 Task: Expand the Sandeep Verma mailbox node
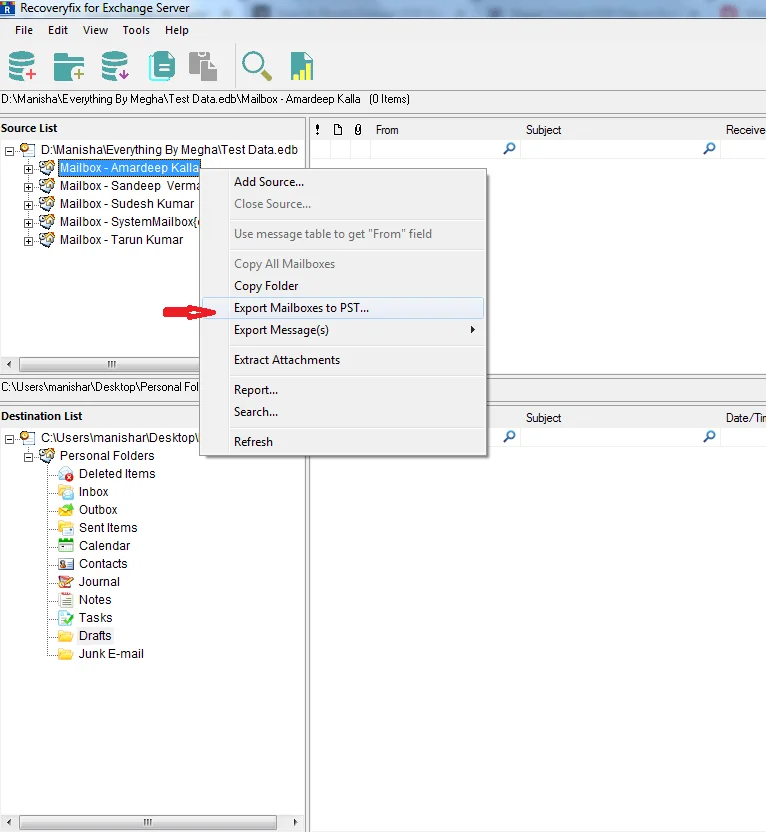(x=28, y=187)
